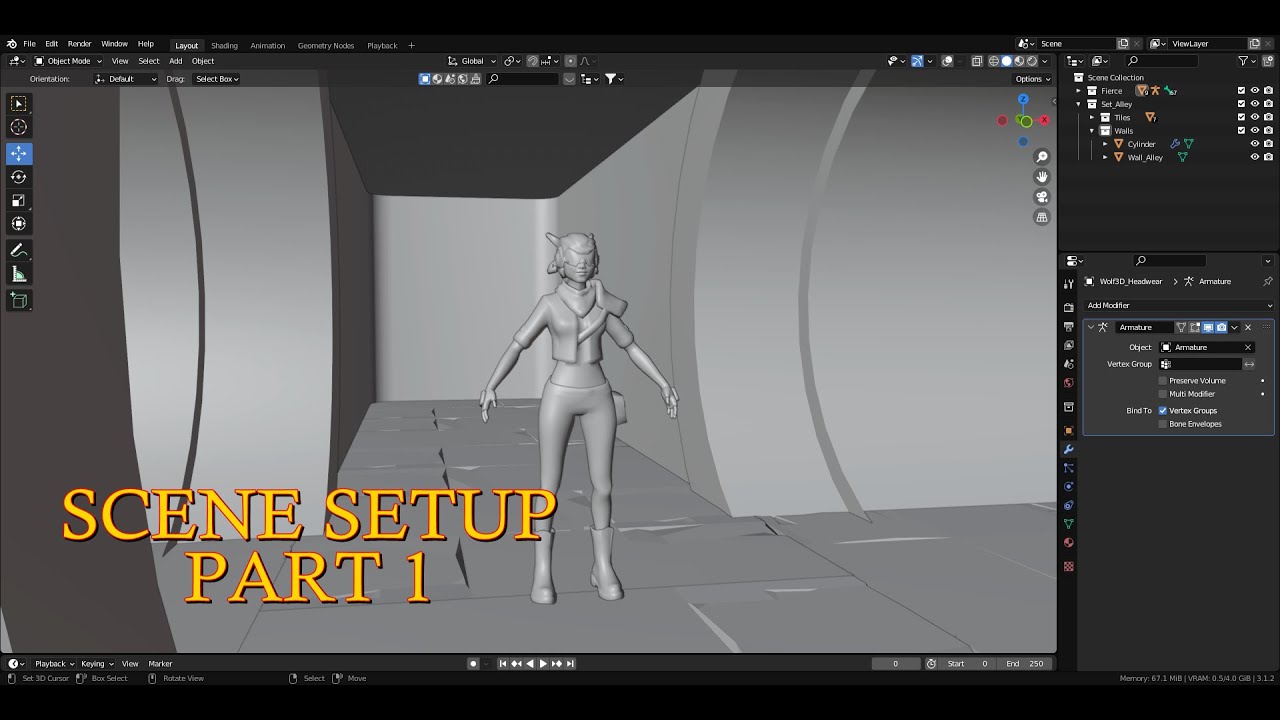Open the Modifier properties wrench tab
1280x720 pixels.
1068,450
